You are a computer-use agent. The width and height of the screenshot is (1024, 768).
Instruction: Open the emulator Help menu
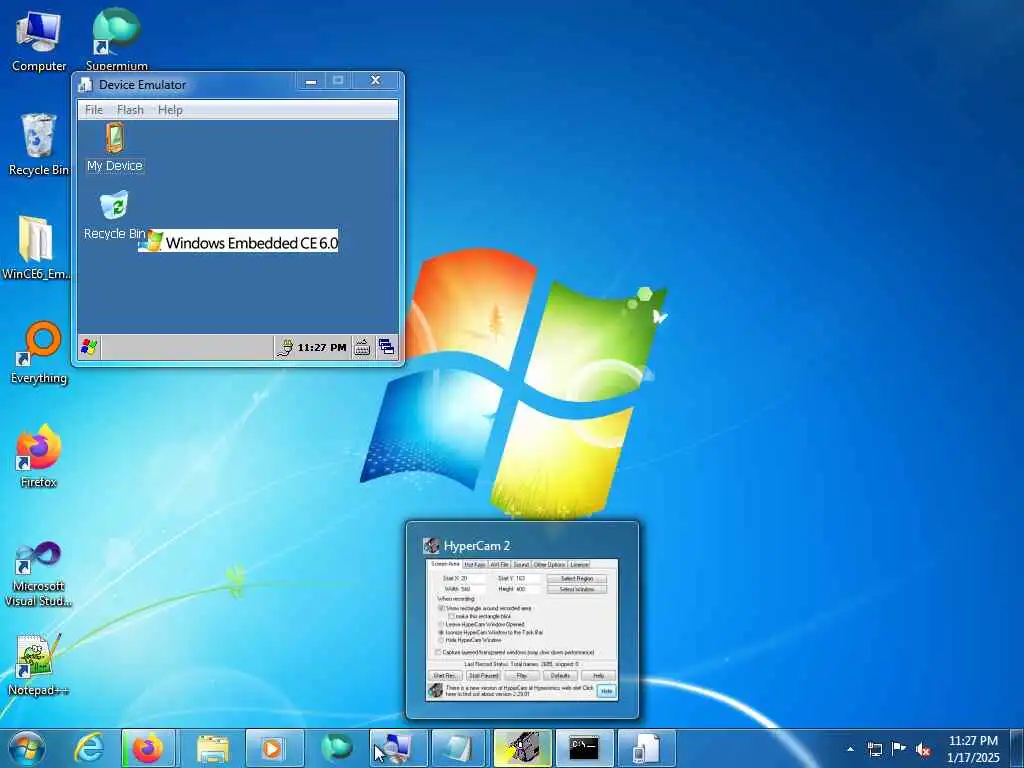click(x=170, y=110)
